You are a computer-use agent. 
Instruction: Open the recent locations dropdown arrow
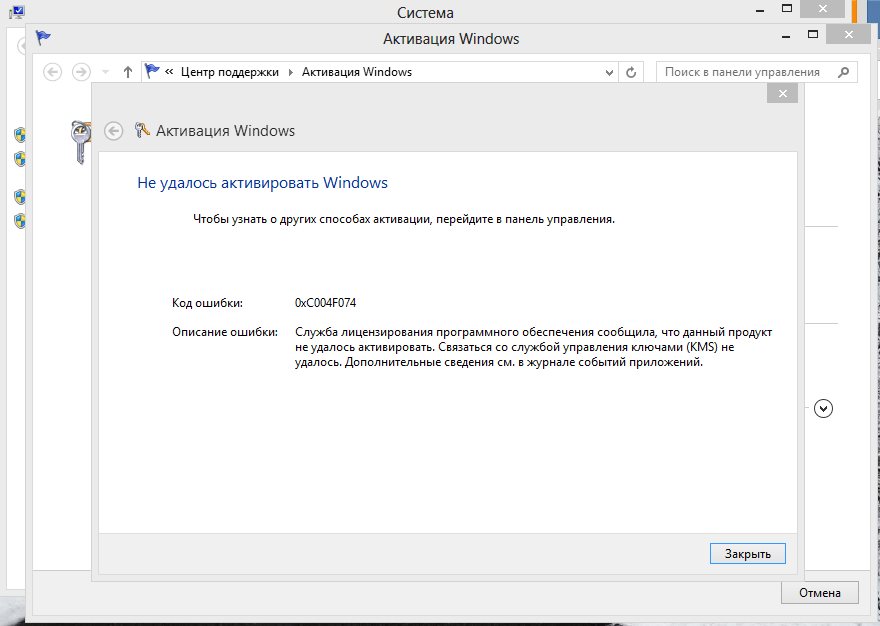(x=106, y=72)
